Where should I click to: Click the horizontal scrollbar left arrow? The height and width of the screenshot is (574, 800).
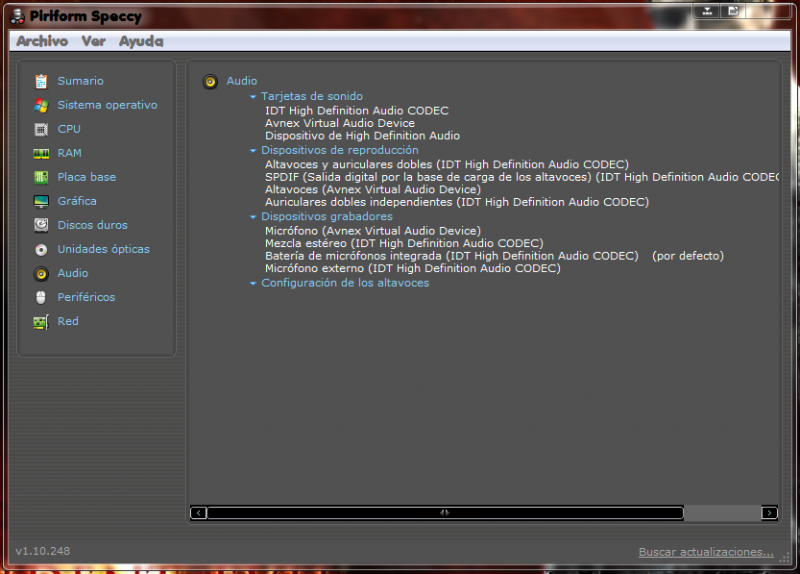coord(198,513)
